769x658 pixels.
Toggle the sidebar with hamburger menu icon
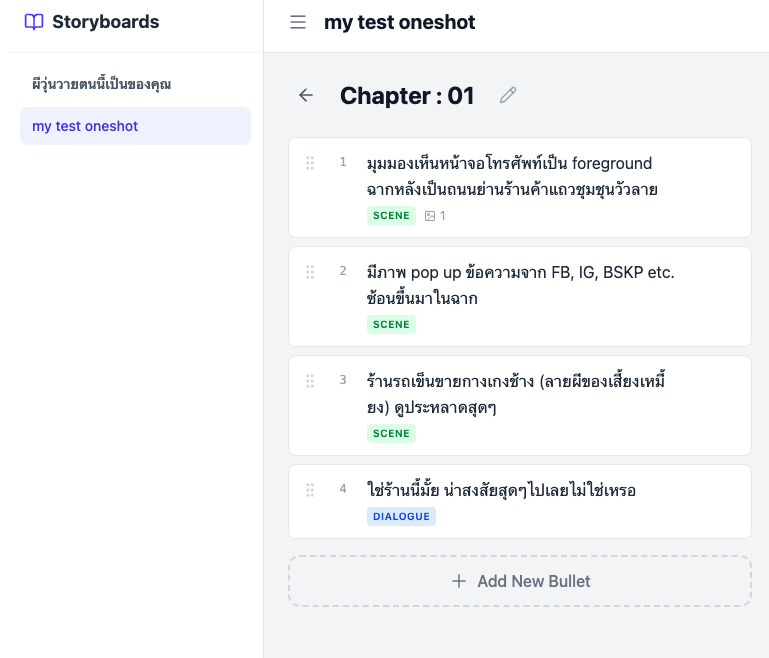(298, 22)
